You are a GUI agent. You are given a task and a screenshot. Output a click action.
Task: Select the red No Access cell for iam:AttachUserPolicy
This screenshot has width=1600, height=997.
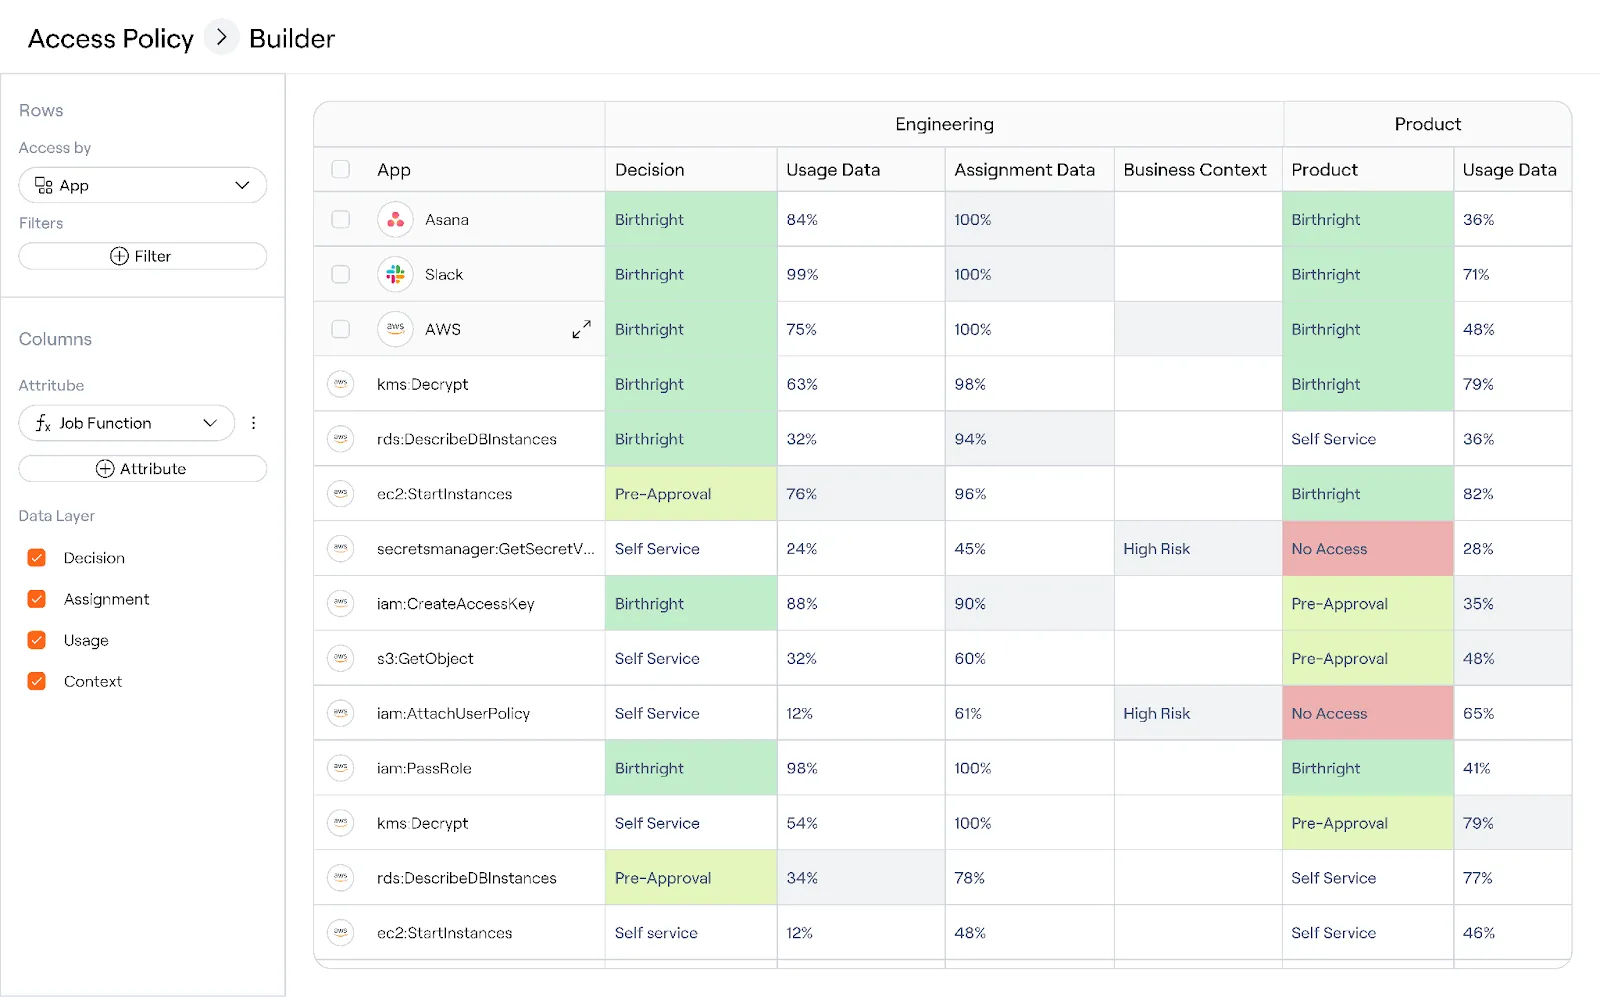coord(1368,713)
